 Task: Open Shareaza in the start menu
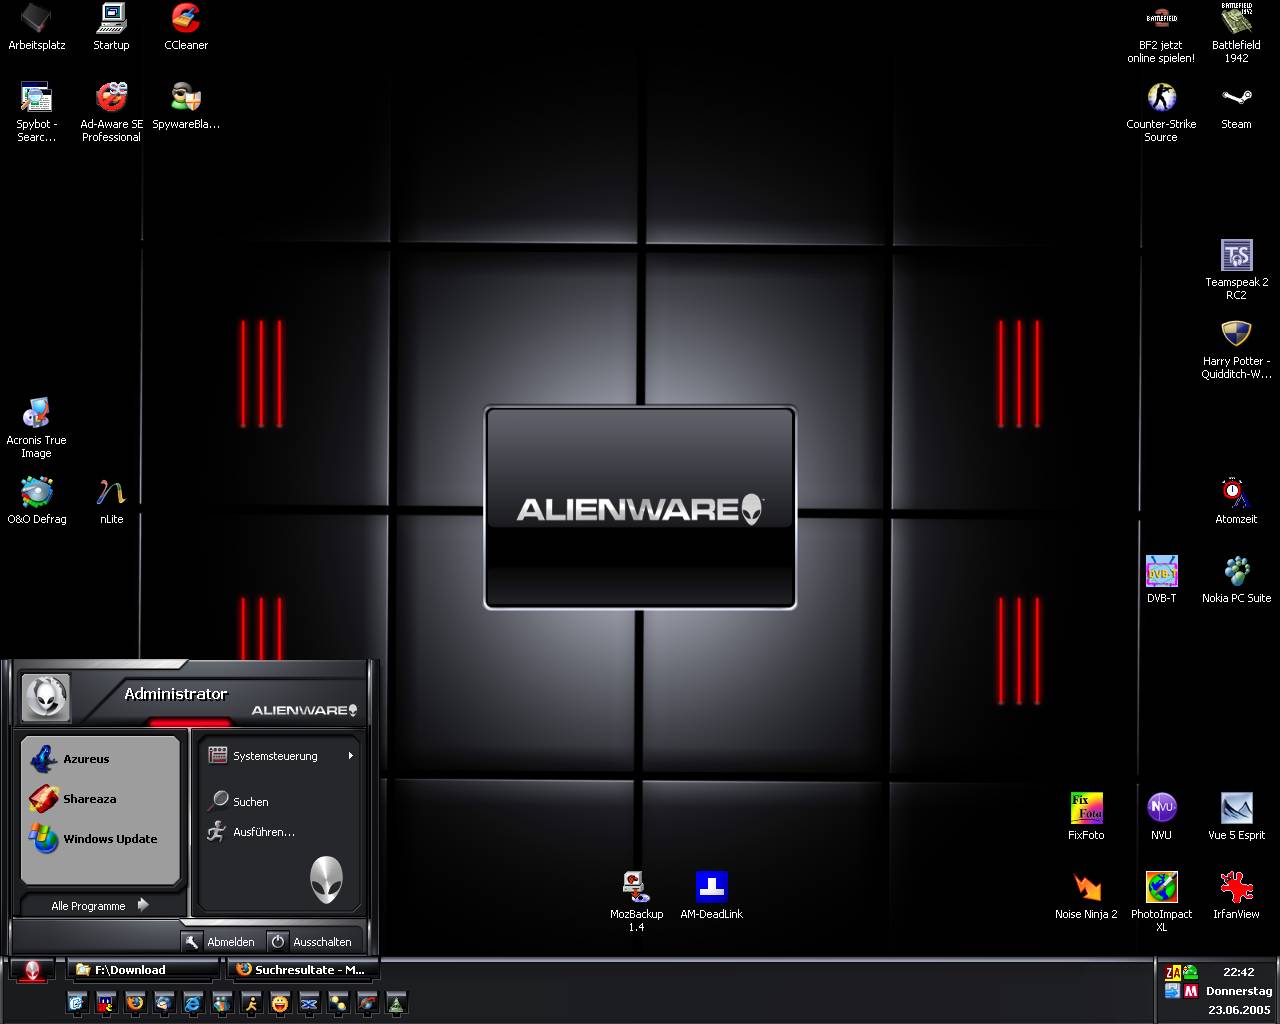tap(100, 799)
